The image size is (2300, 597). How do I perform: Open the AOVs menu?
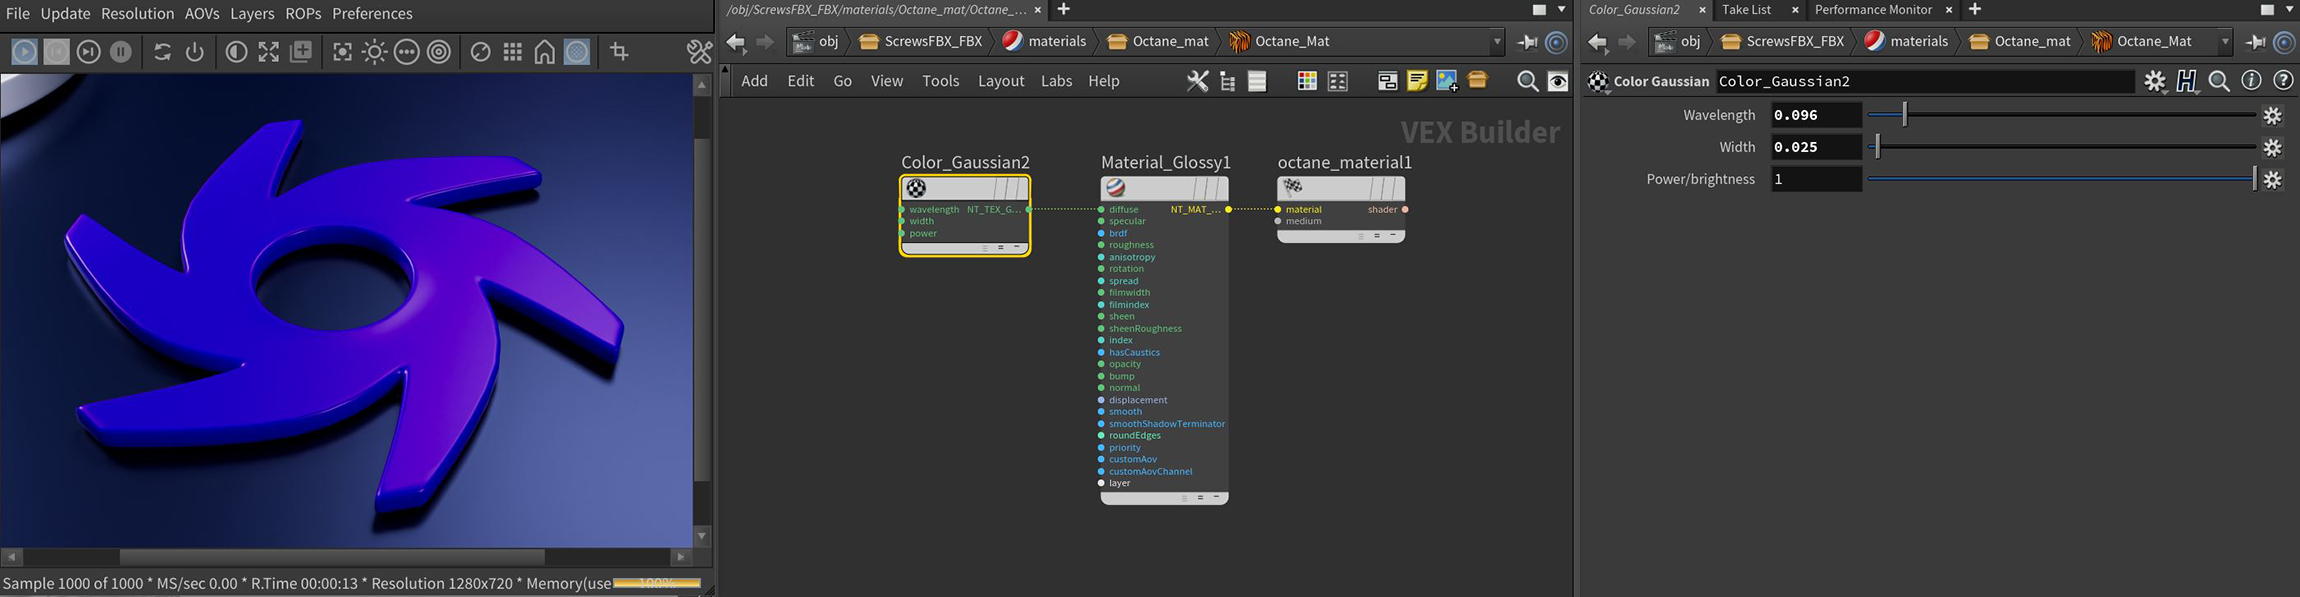point(202,13)
